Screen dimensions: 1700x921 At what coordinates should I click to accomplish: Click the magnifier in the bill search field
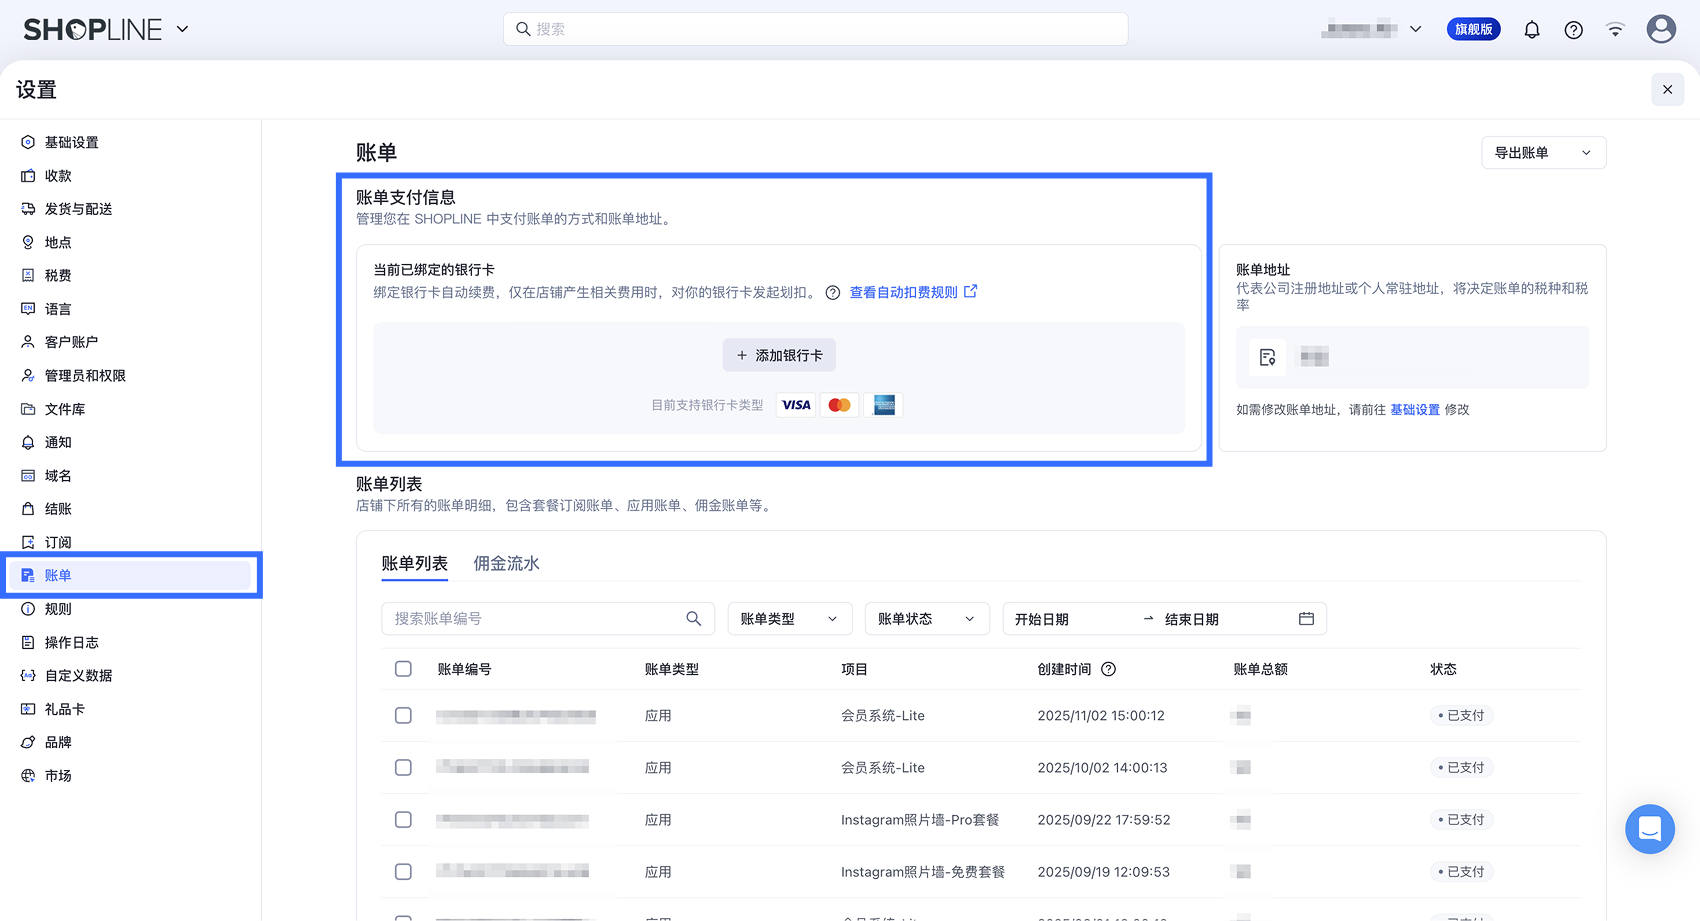[693, 618]
